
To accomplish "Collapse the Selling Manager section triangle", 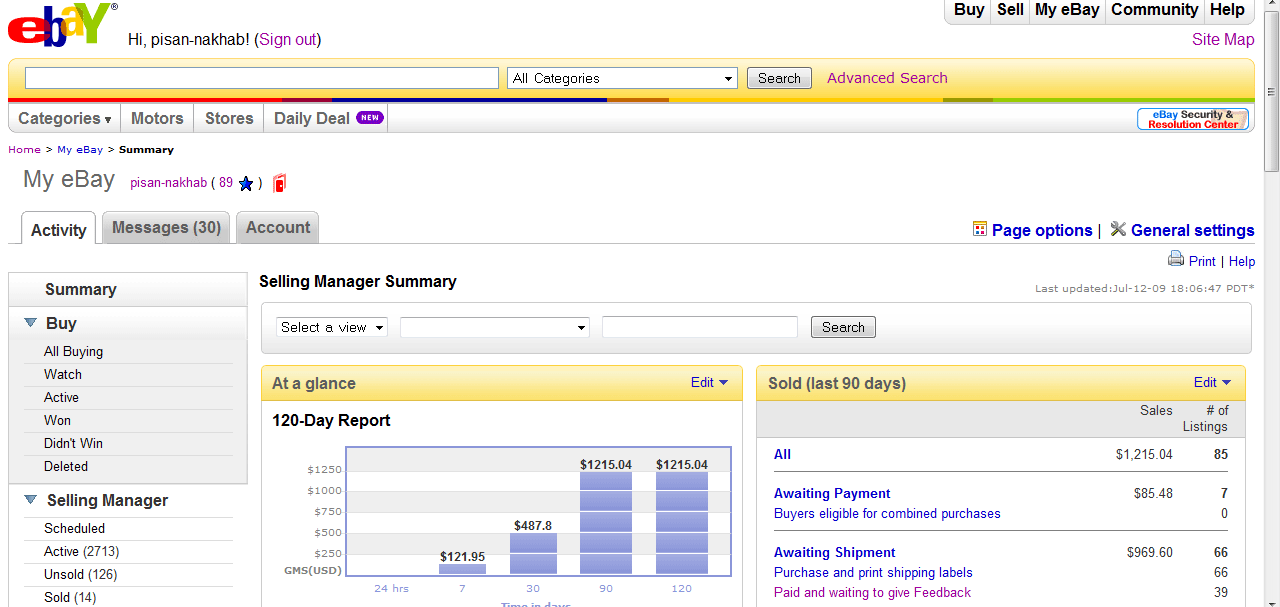I will tap(30, 500).
